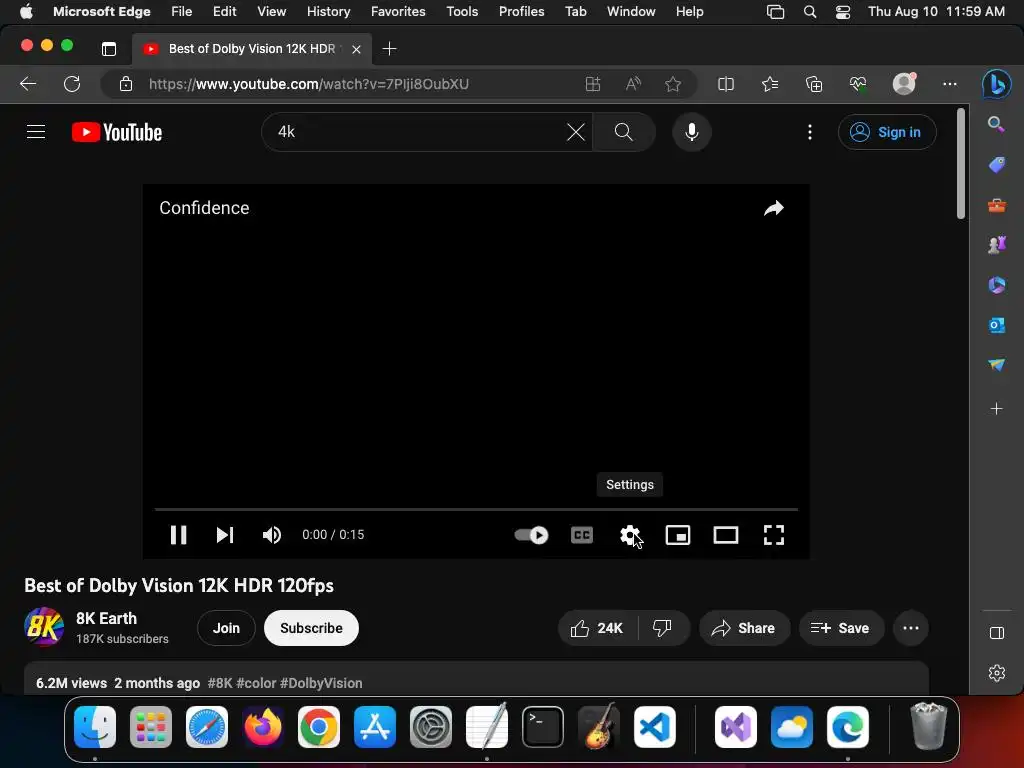Clear the search field text
Image resolution: width=1024 pixels, height=768 pixels.
coord(575,132)
